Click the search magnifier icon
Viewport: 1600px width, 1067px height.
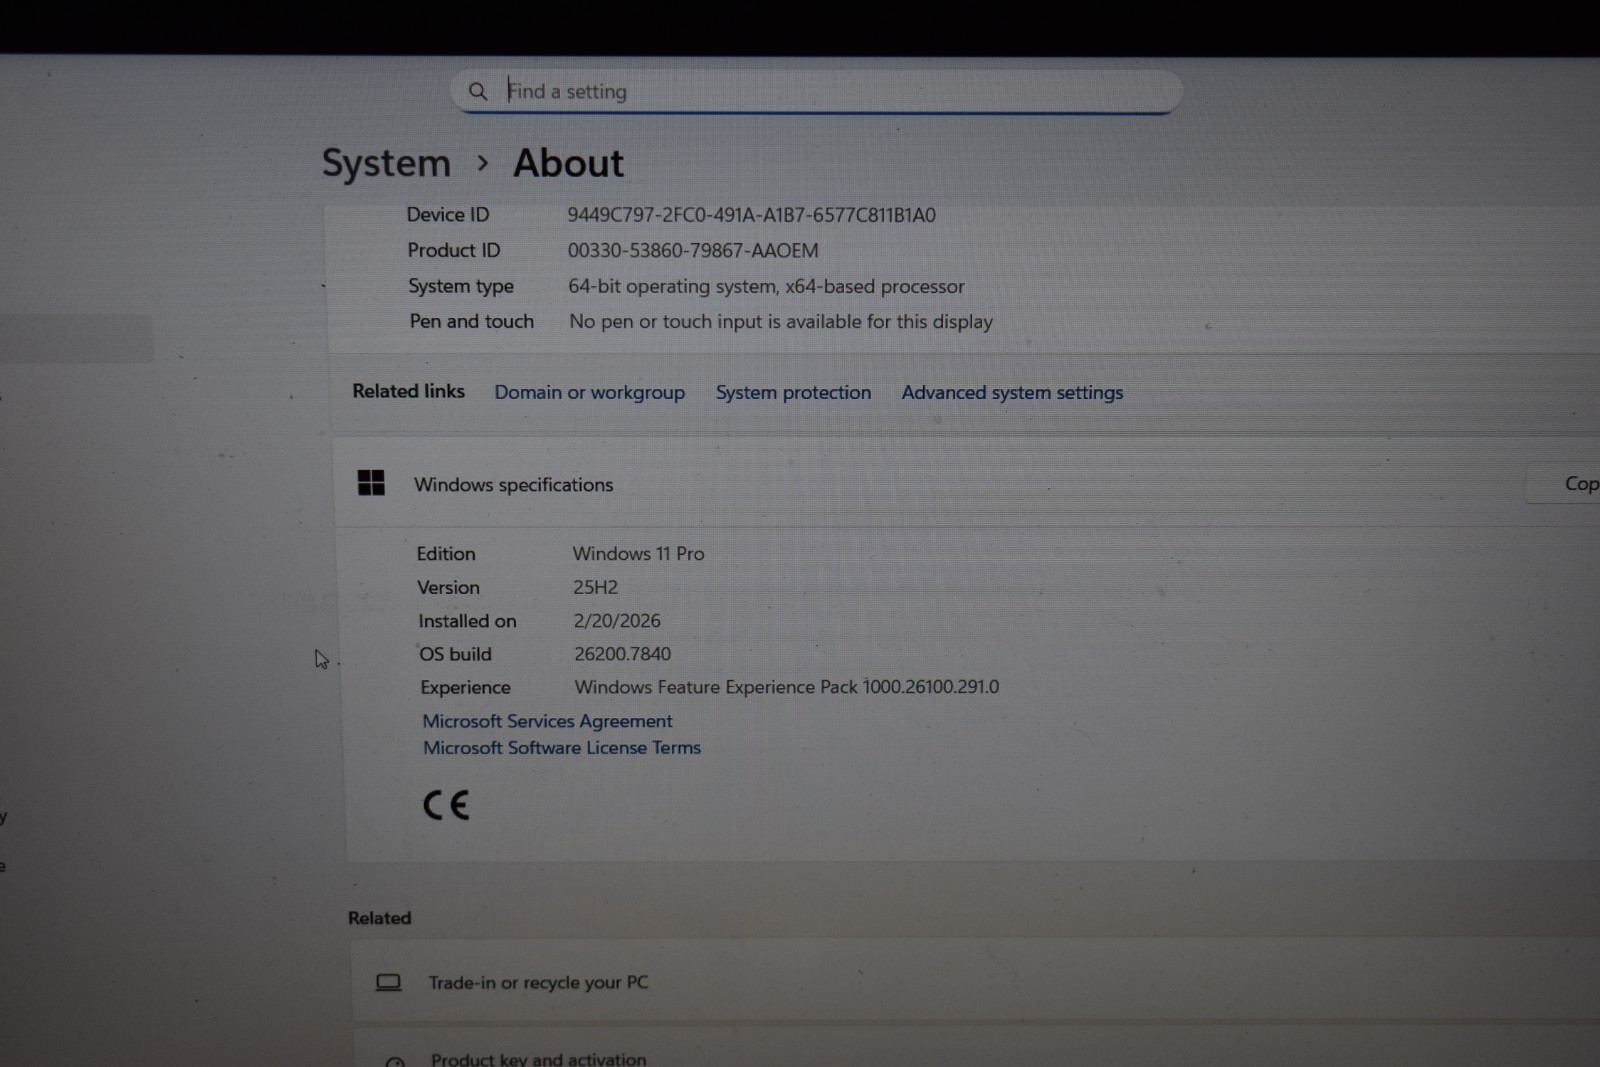[x=478, y=91]
